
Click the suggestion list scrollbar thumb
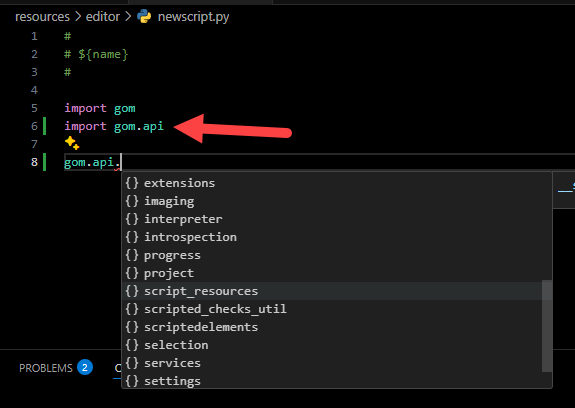click(x=547, y=326)
